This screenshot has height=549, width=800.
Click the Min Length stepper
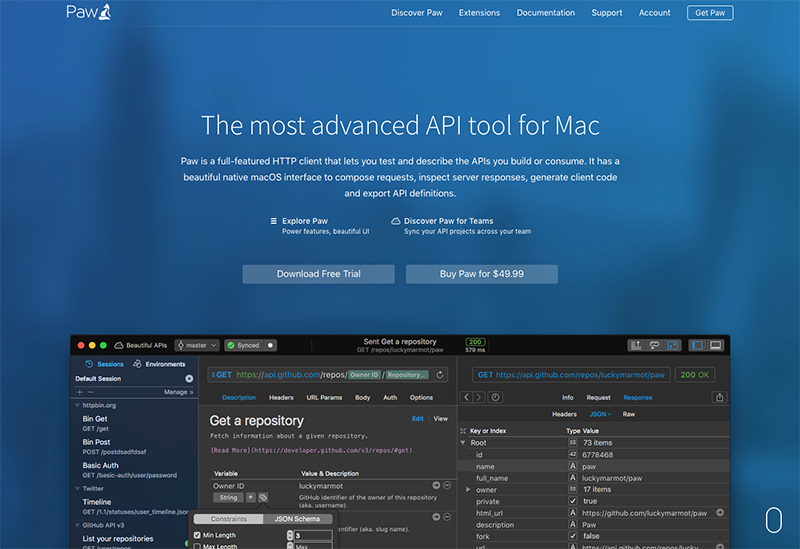(x=290, y=535)
